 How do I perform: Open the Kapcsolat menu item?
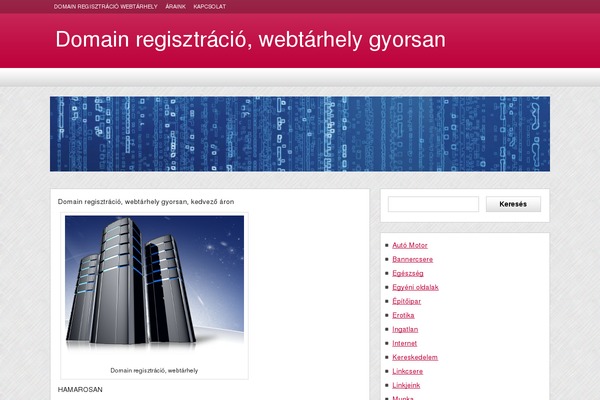point(210,7)
